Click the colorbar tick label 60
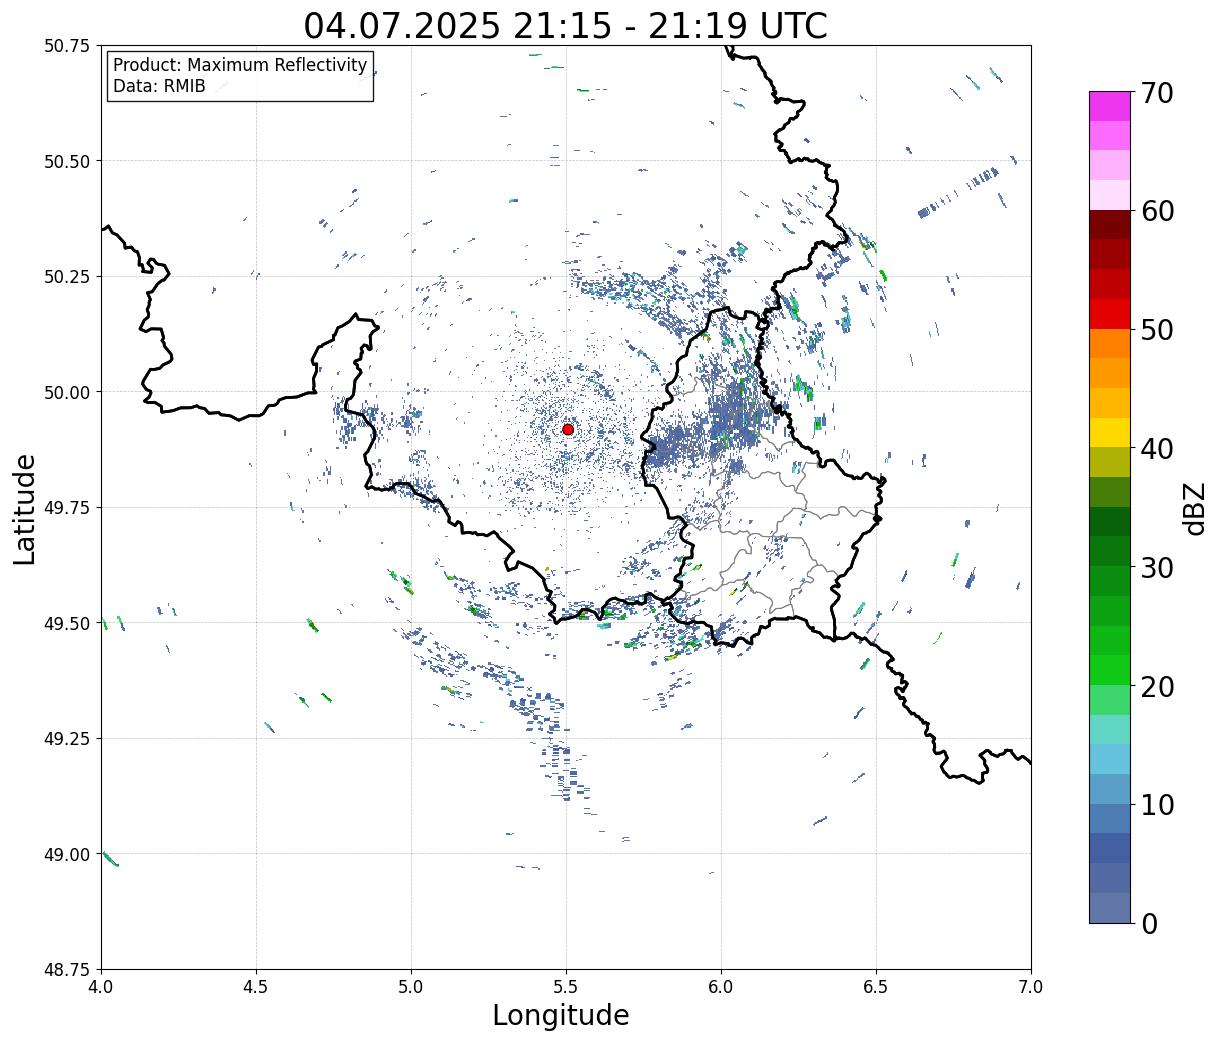This screenshot has width=1219, height=1040. click(1156, 211)
